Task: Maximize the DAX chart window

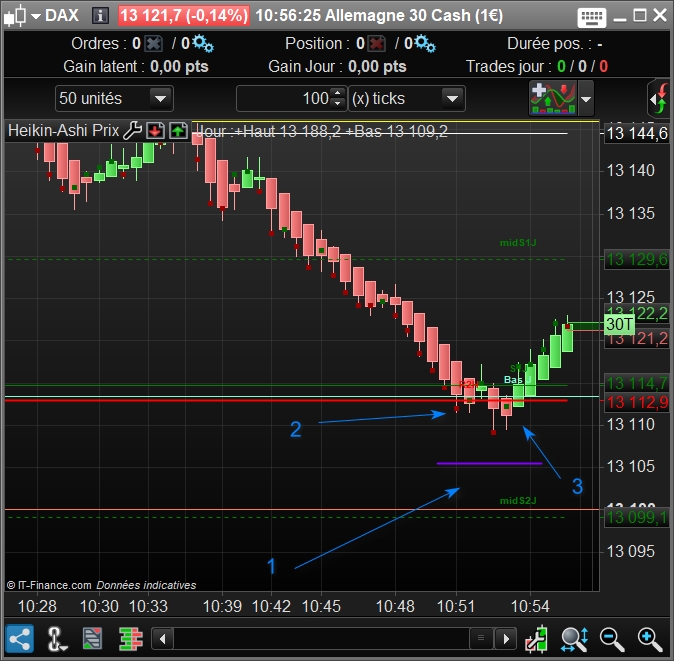Action: click(640, 16)
